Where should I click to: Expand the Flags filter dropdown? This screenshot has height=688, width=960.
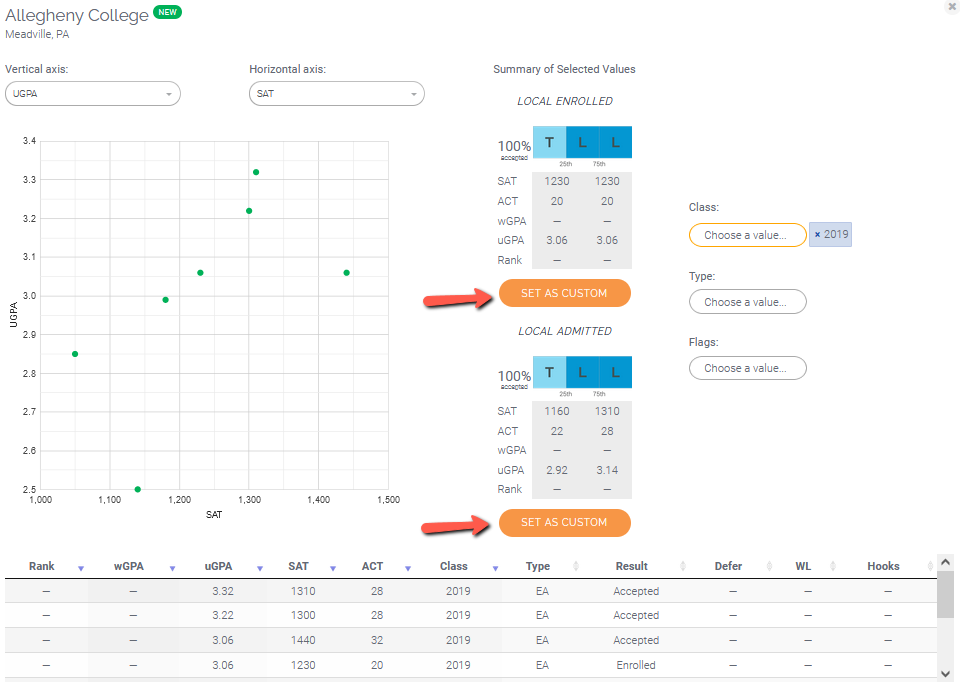(747, 368)
